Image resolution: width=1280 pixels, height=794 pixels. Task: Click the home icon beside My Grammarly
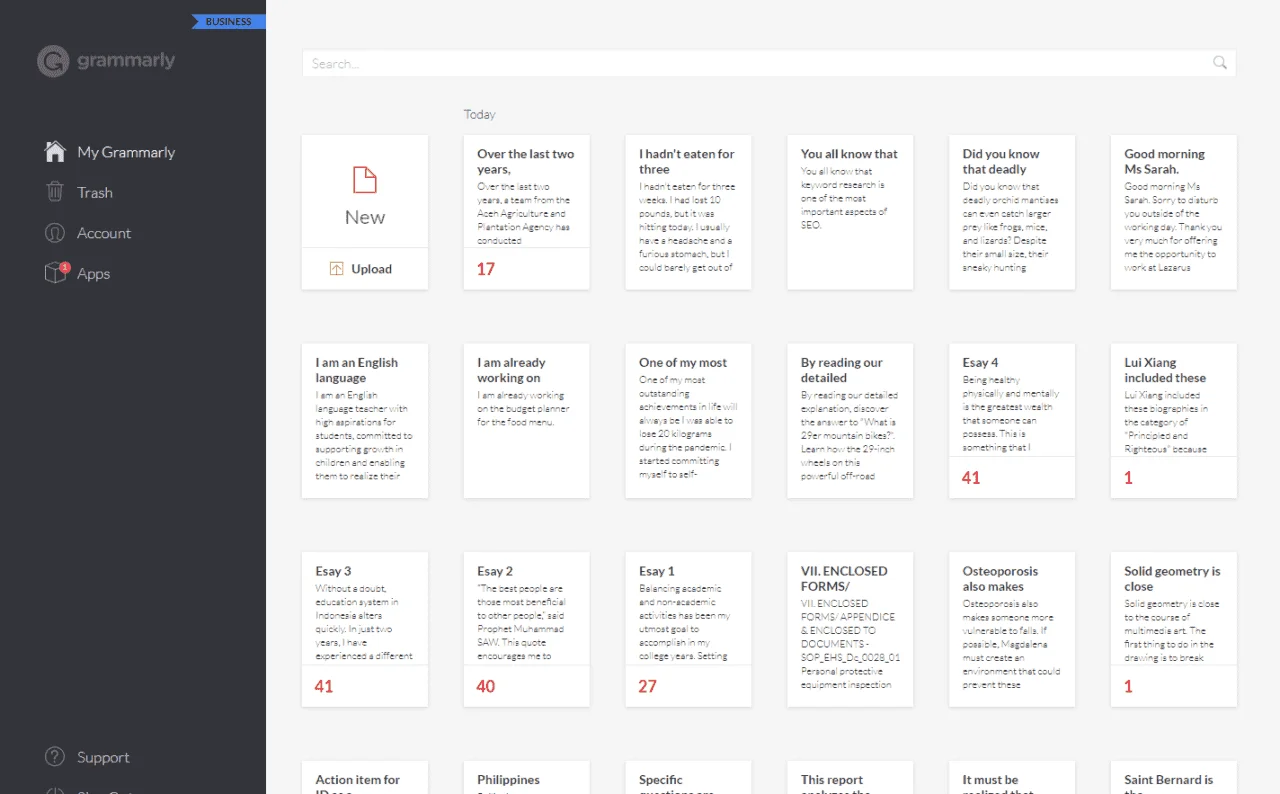55,152
